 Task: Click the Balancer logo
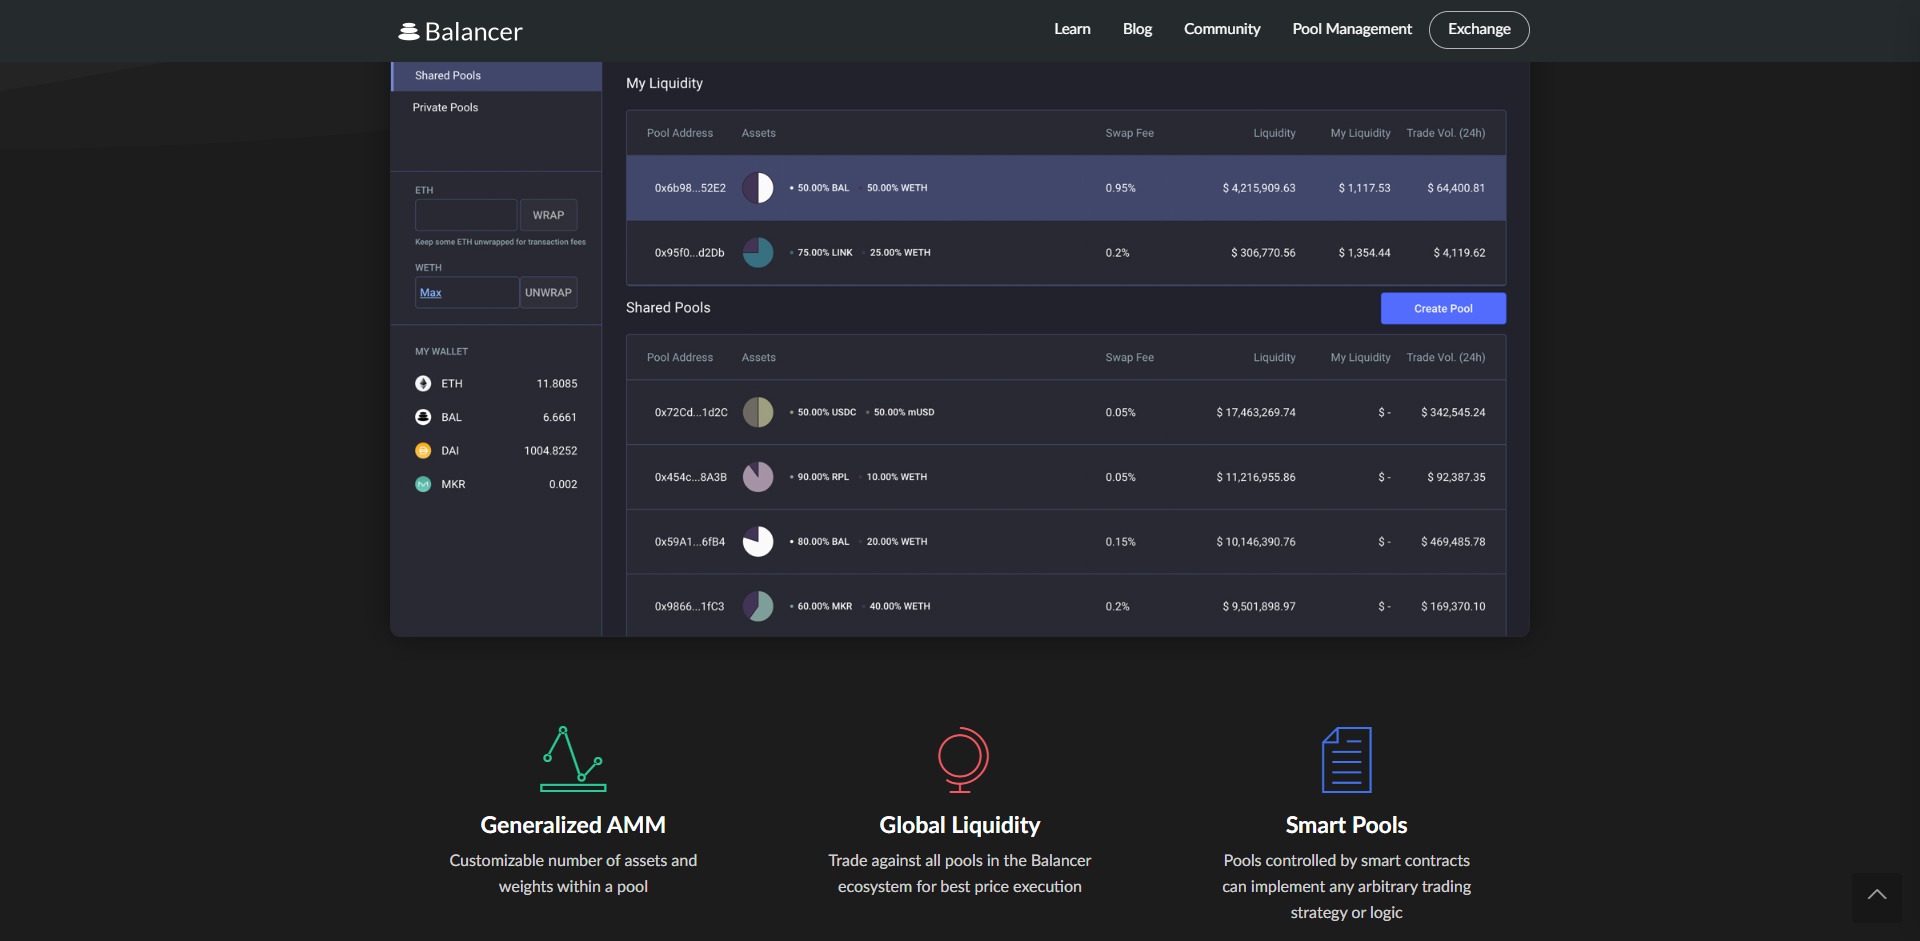[460, 31]
